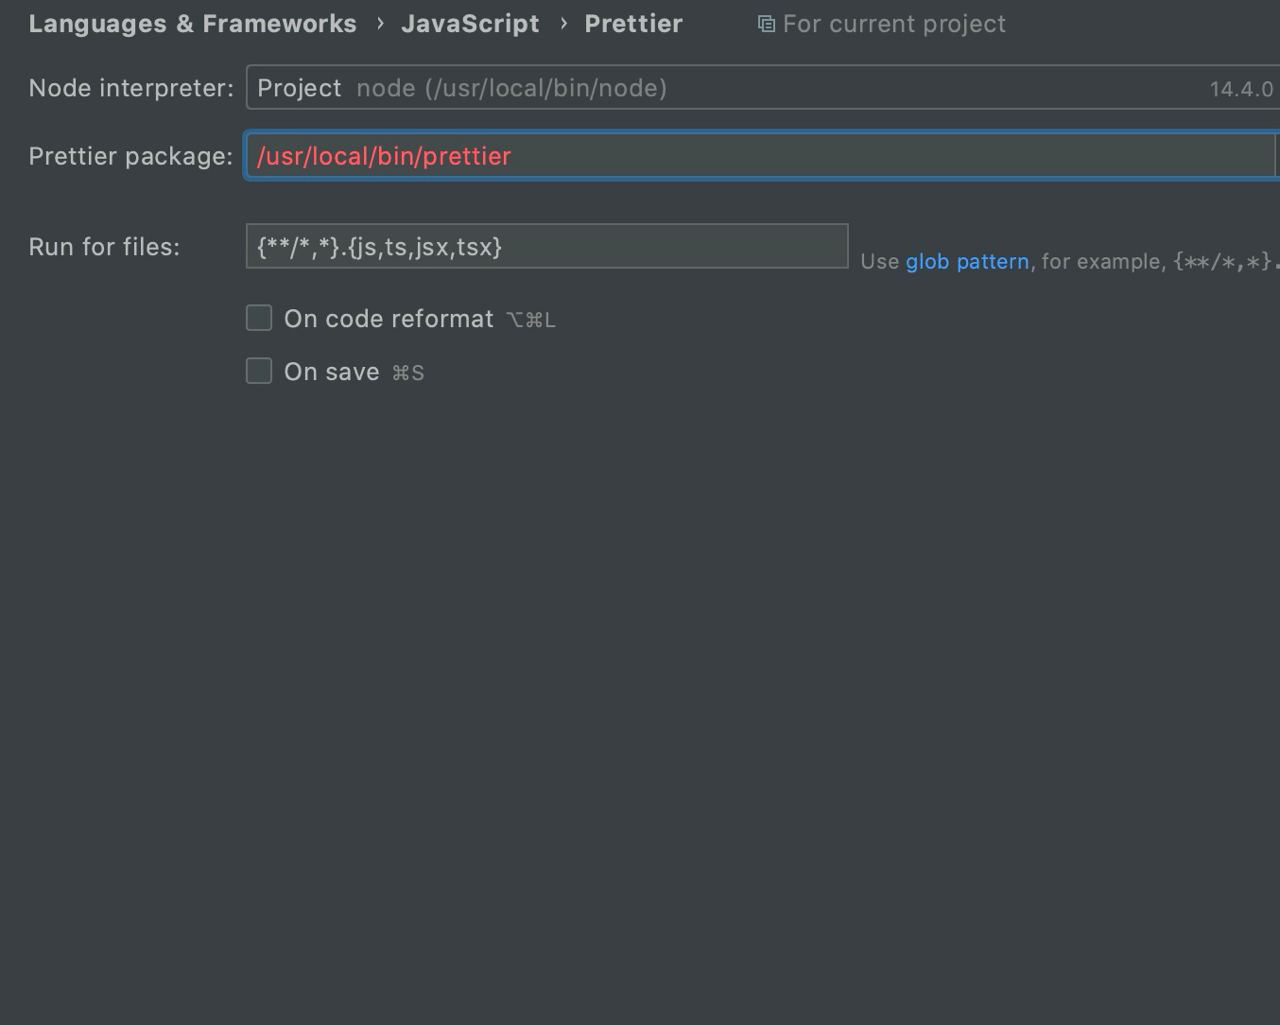Click the Run for files label
1280x1025 pixels.
click(x=104, y=247)
